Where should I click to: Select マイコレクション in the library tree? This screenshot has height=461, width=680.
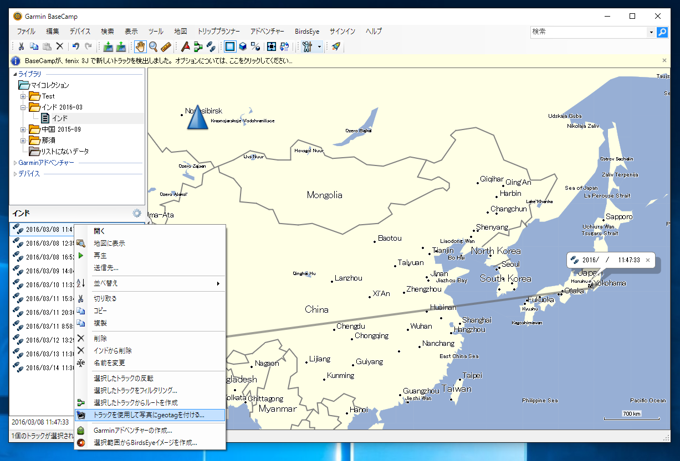tap(49, 85)
